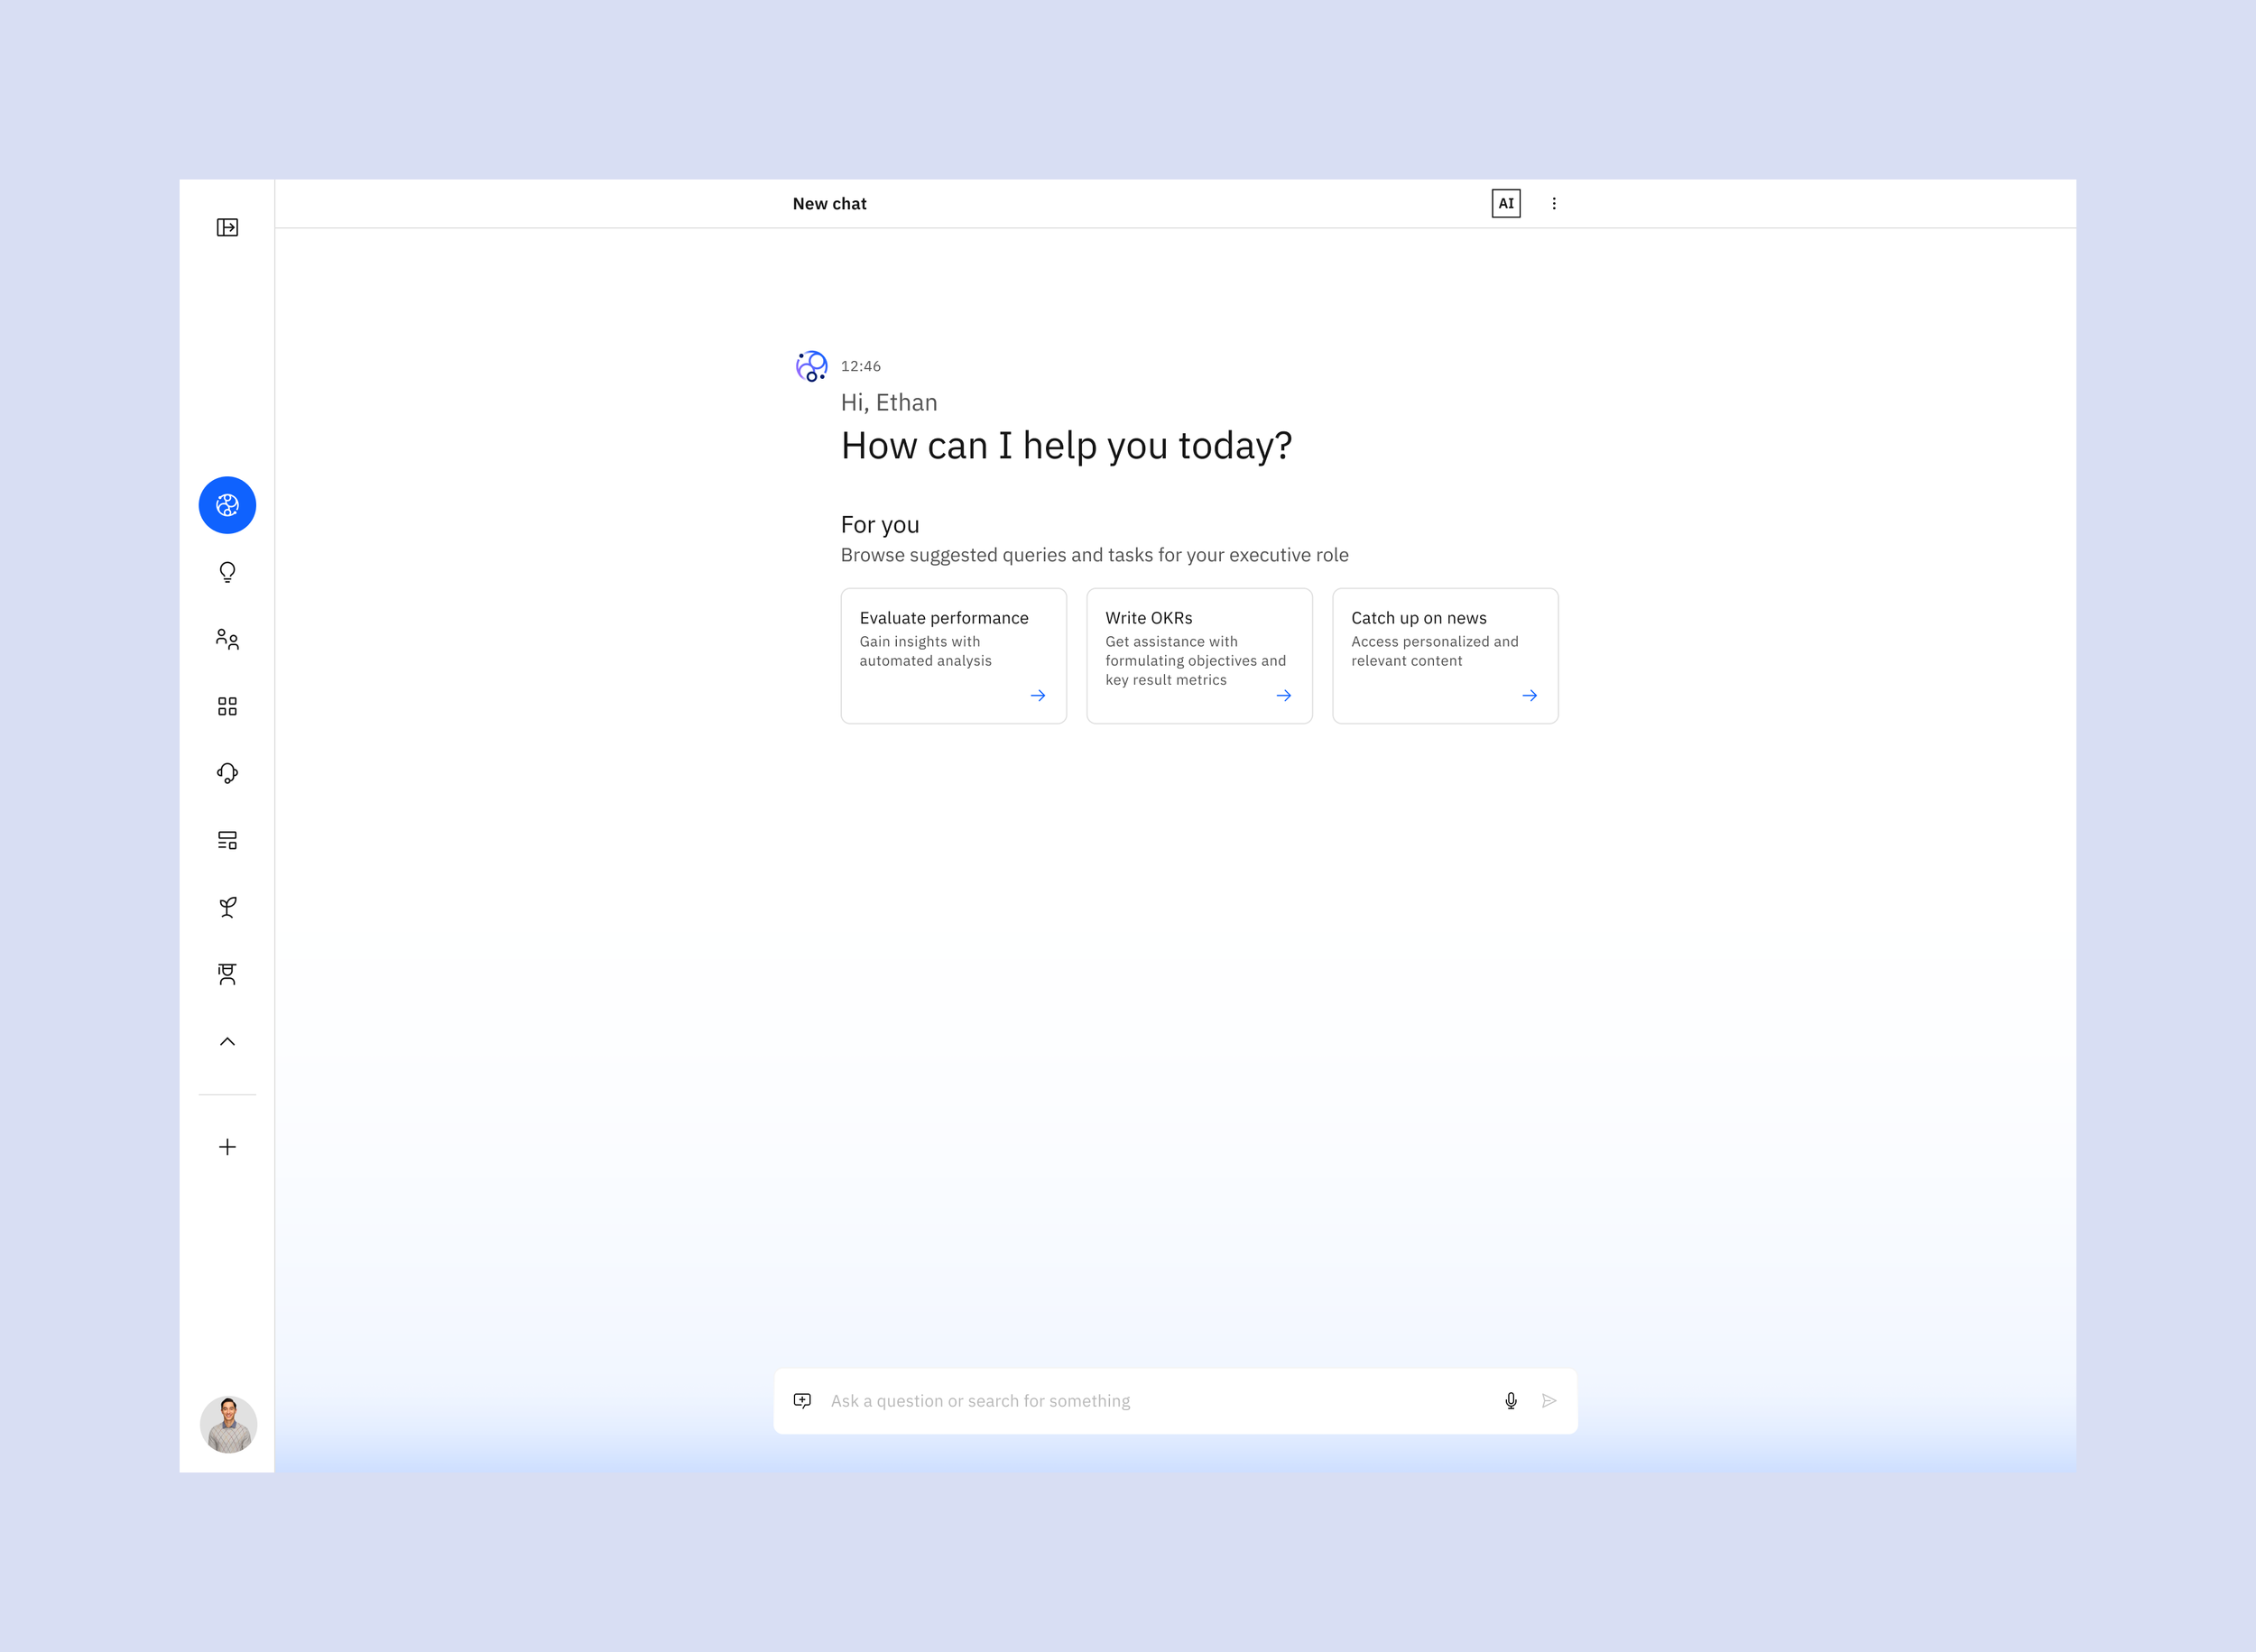
Task: Open the three-dot overflow menu
Action: pyautogui.click(x=1553, y=203)
